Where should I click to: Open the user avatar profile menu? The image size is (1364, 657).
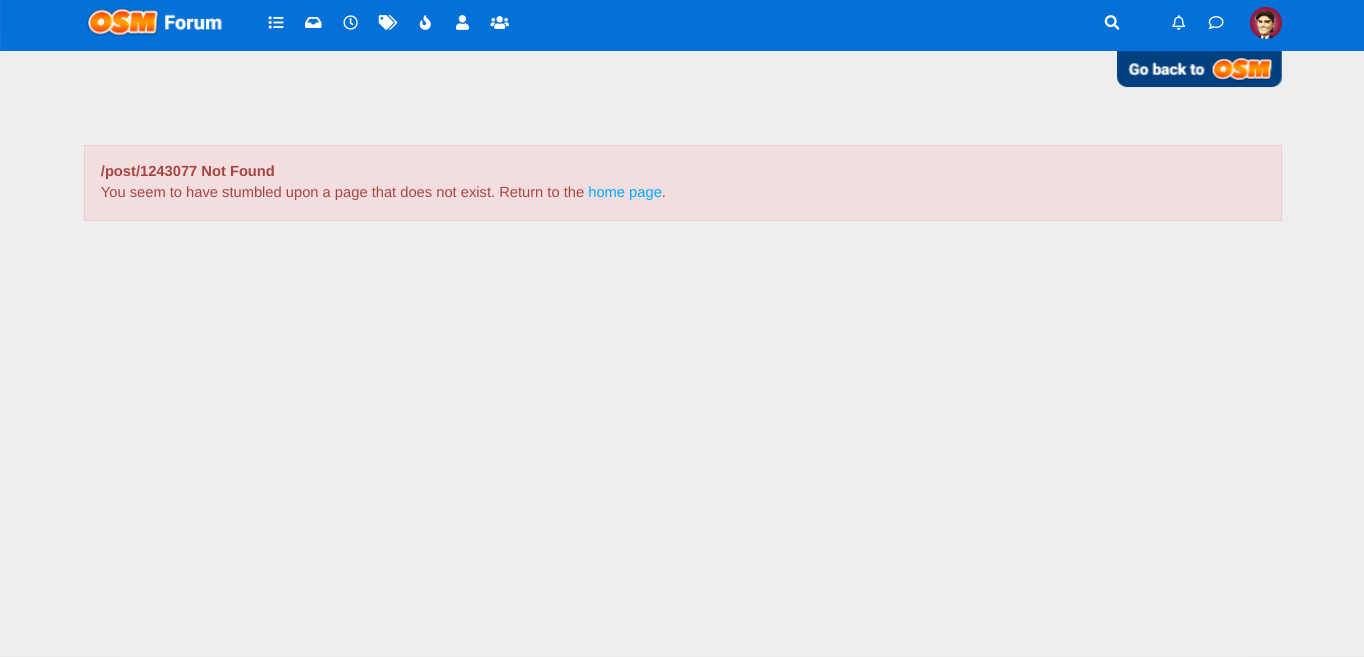point(1265,23)
